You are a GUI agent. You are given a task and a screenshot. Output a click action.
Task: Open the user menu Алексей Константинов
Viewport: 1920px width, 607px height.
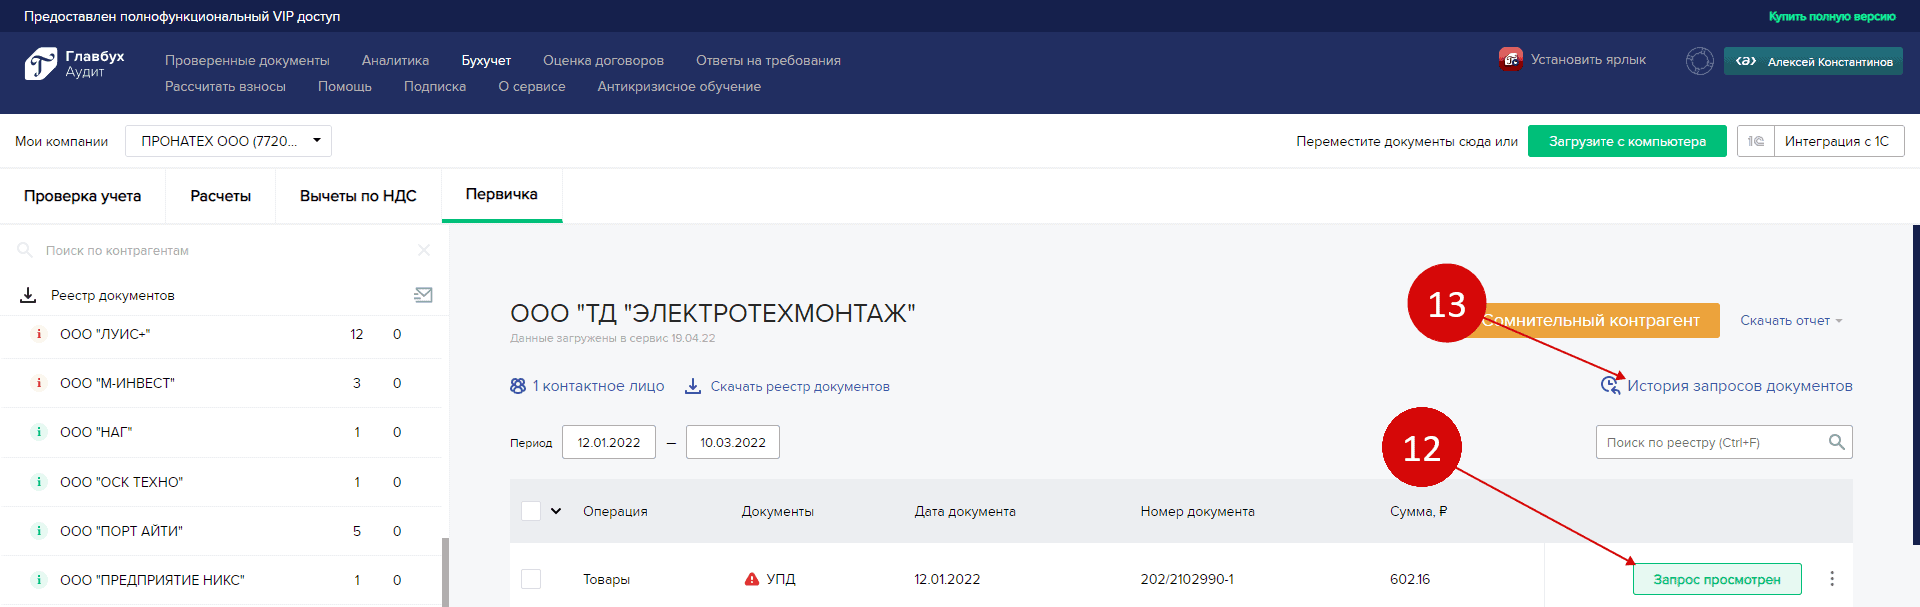1813,61
